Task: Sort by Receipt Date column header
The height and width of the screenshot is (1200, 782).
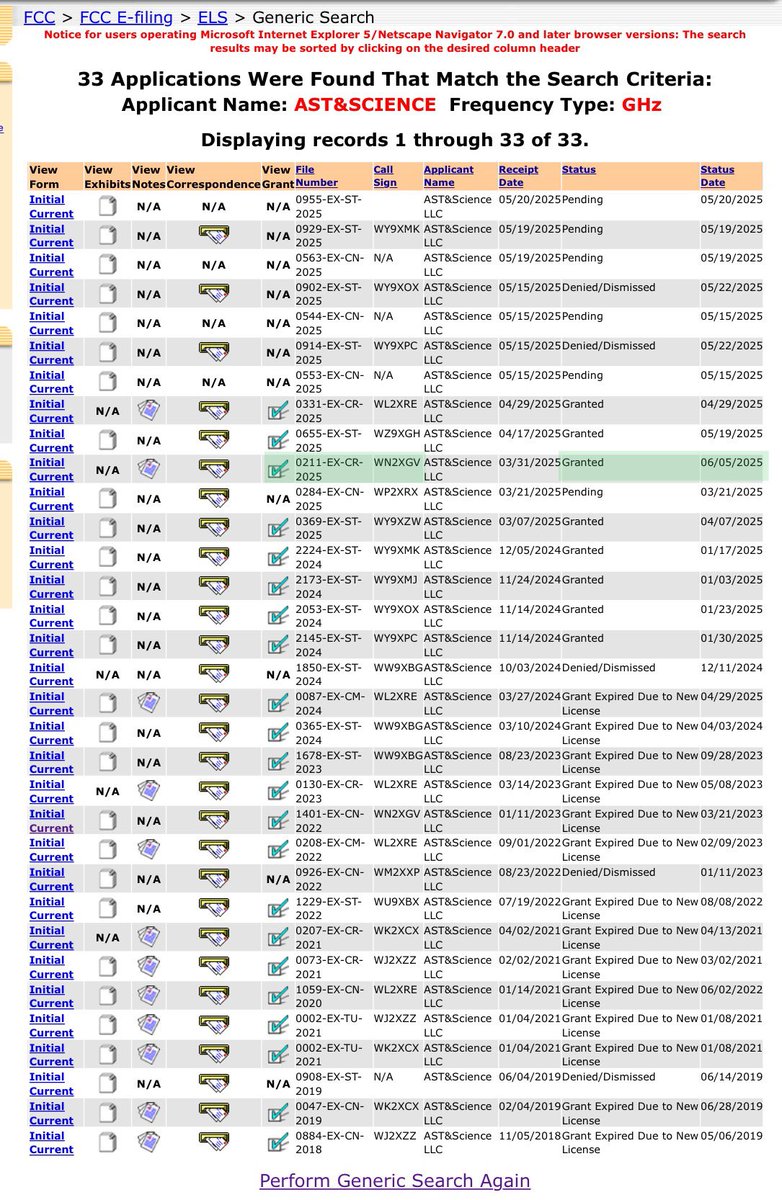Action: click(x=518, y=176)
